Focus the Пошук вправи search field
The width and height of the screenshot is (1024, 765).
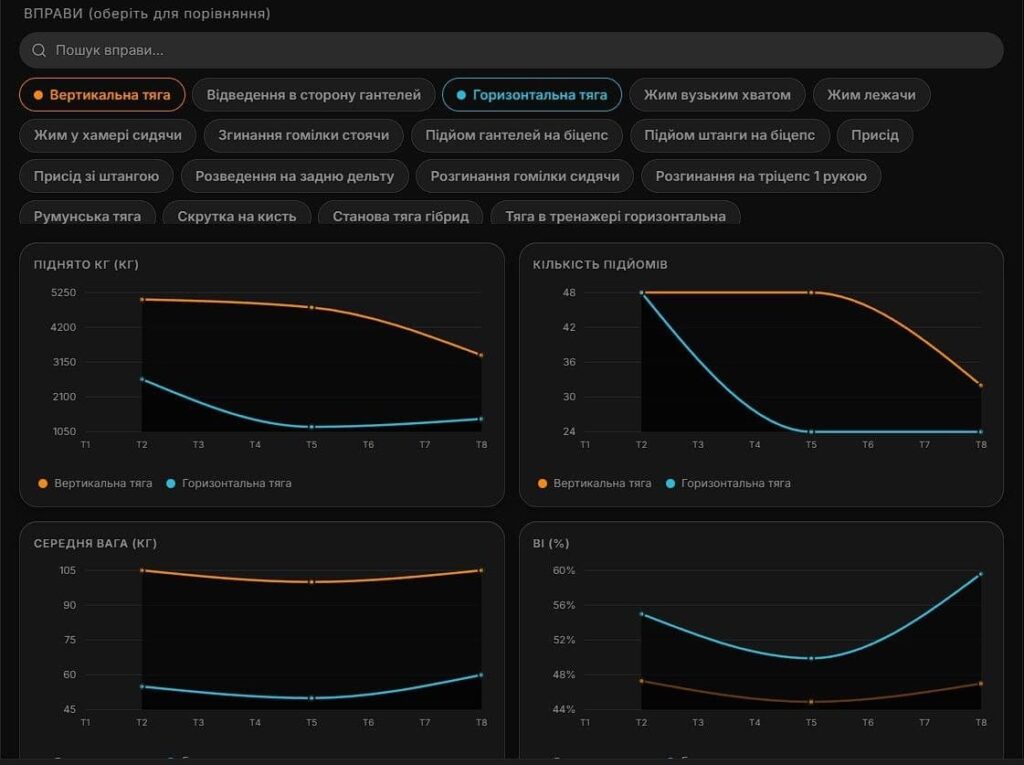(x=511, y=50)
